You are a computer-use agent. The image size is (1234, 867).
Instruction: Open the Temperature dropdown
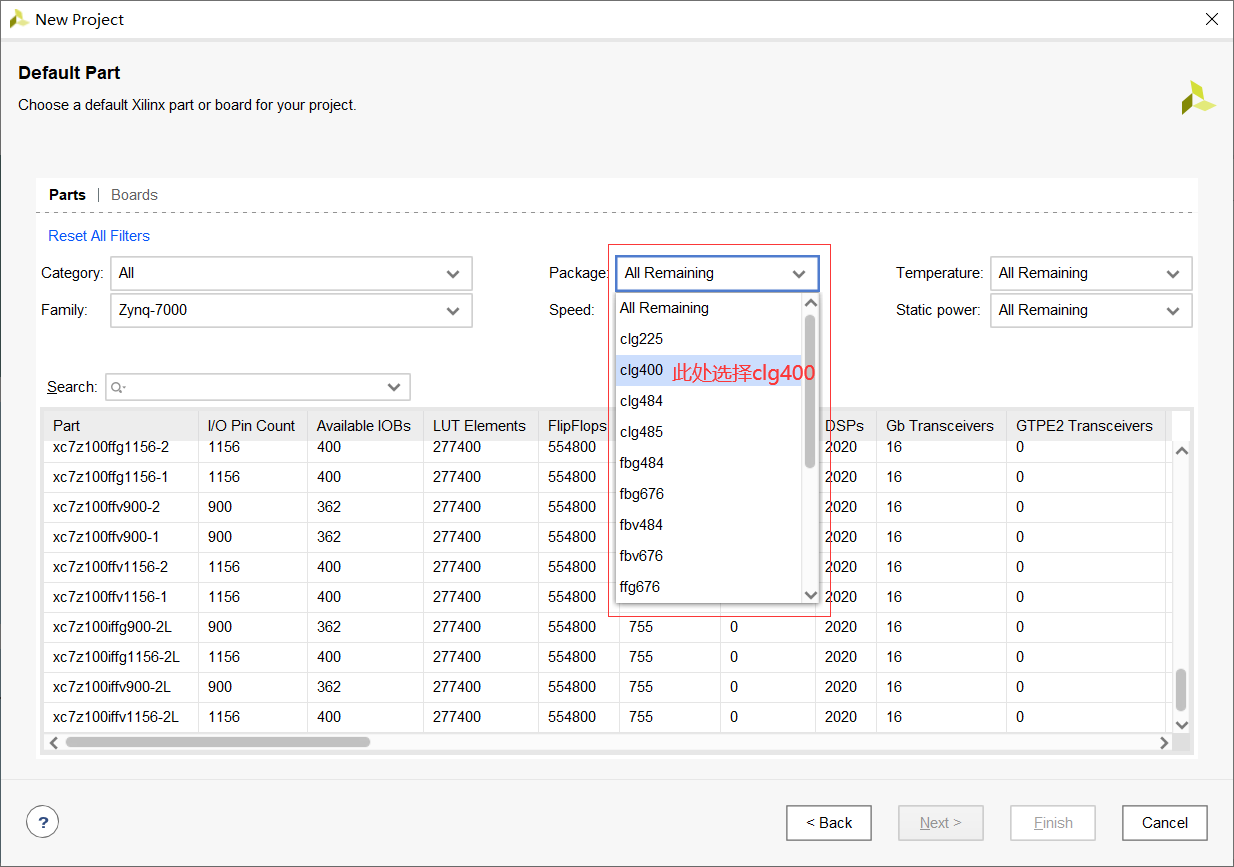[1091, 273]
